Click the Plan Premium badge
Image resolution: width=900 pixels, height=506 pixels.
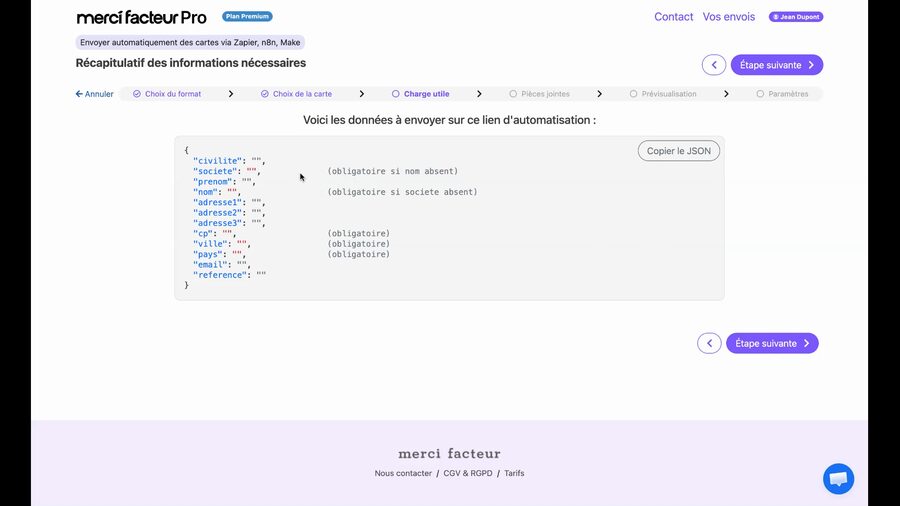click(x=247, y=17)
